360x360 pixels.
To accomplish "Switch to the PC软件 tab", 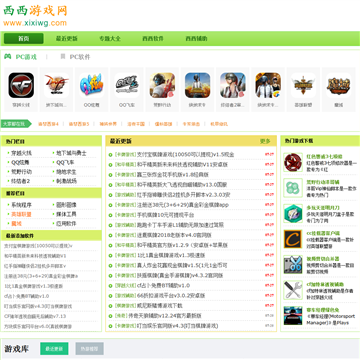I will coord(80,57).
